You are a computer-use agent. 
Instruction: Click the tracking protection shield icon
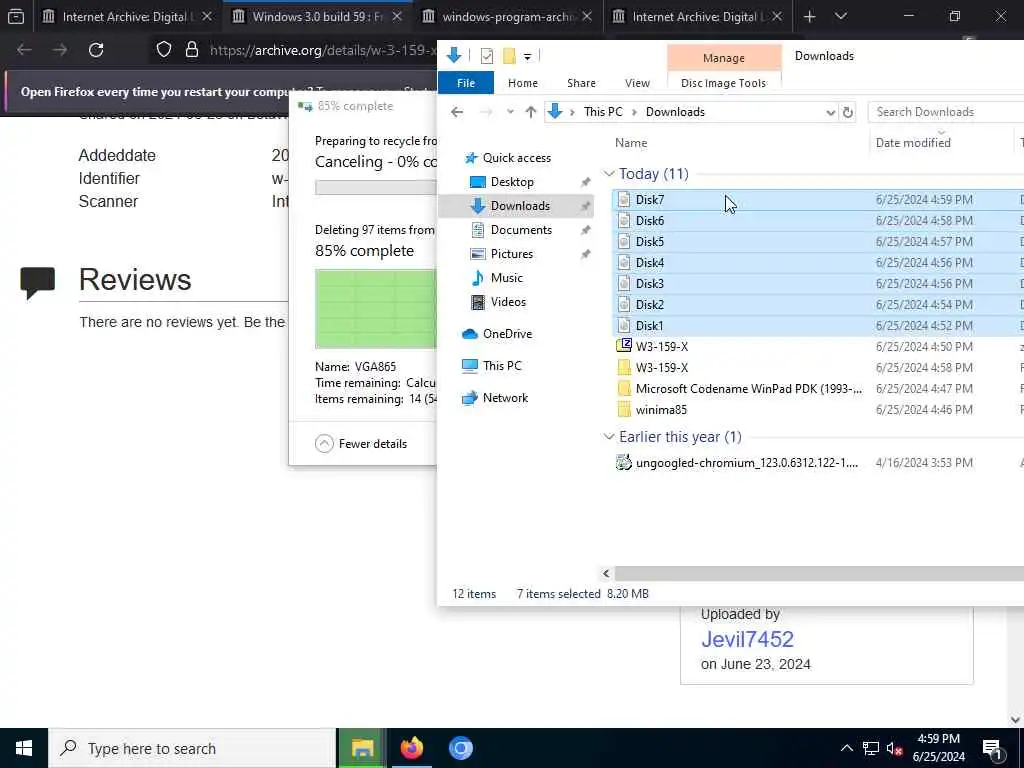(x=164, y=50)
